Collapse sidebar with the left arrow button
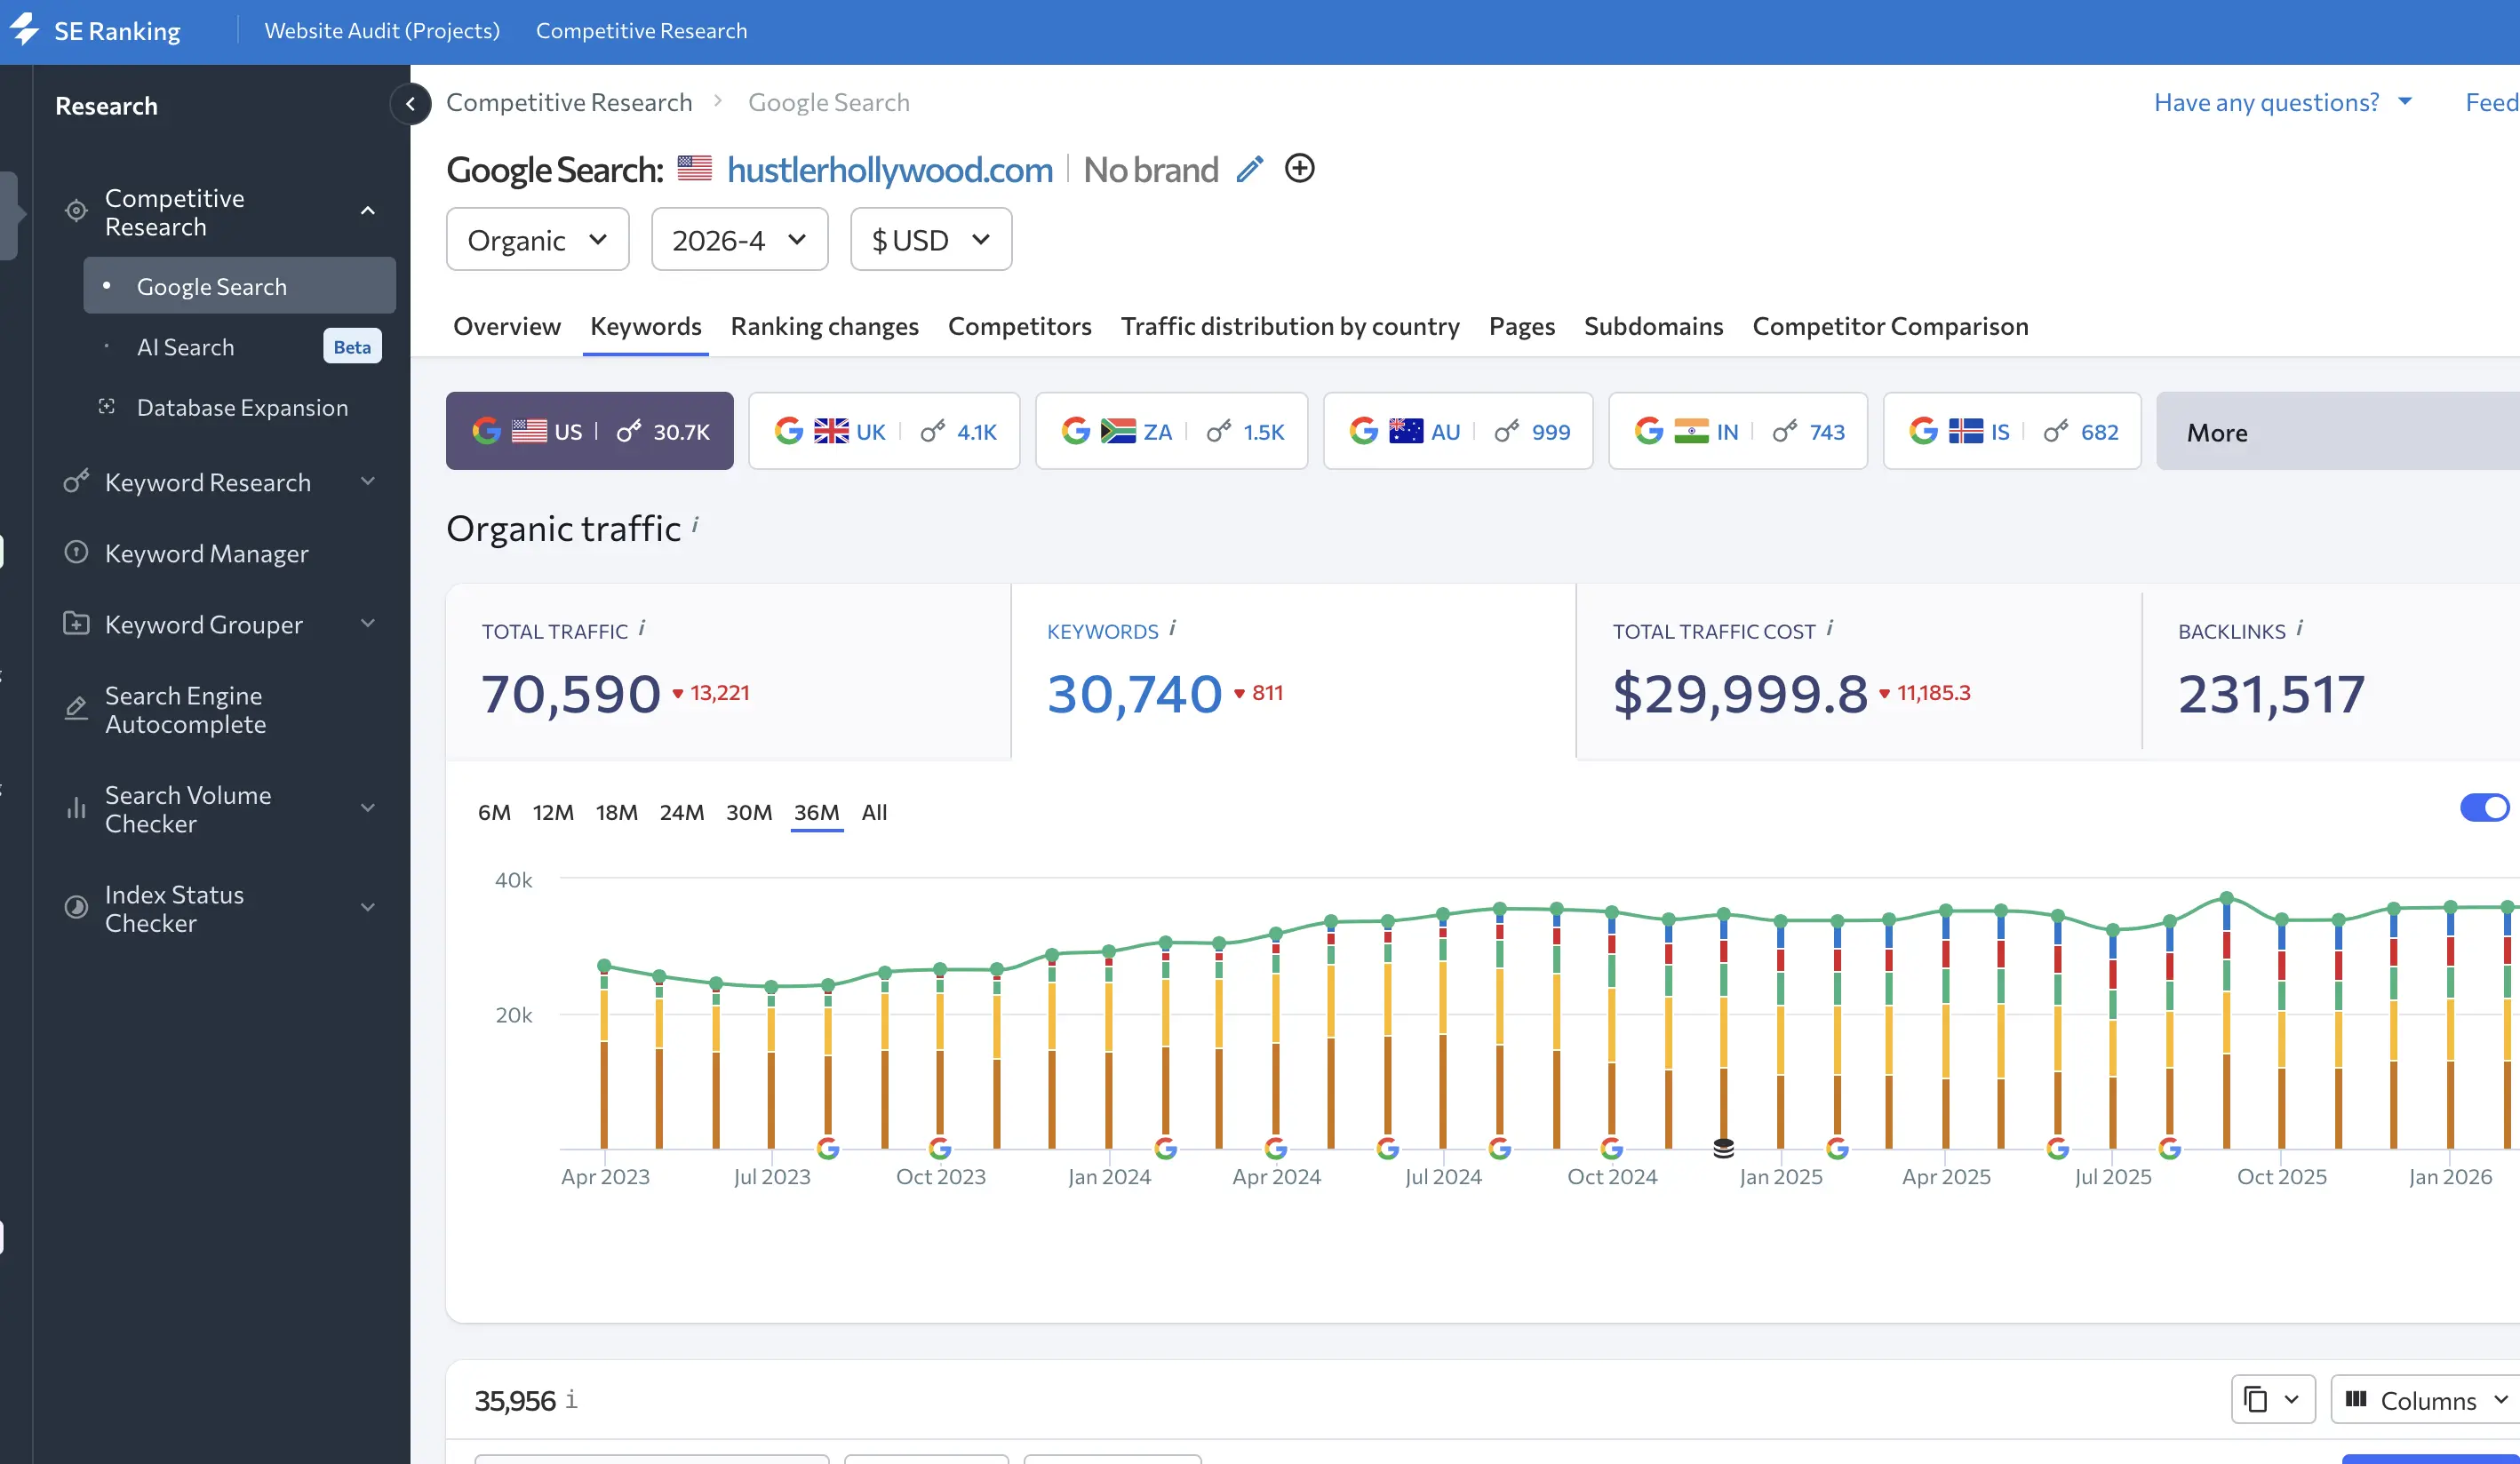The height and width of the screenshot is (1464, 2520). 410,104
